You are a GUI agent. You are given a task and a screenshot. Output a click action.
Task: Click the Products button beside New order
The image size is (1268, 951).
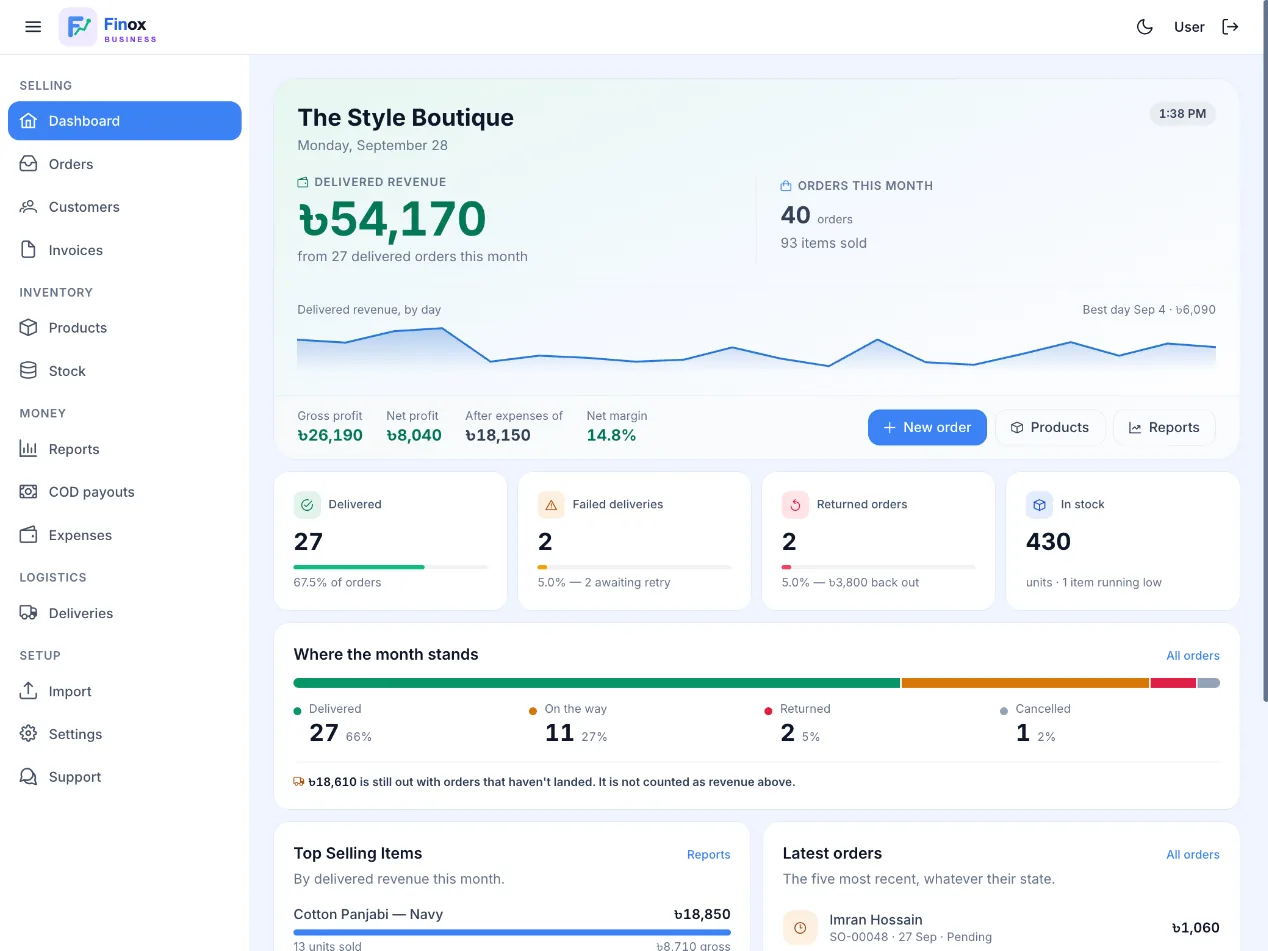(1049, 427)
